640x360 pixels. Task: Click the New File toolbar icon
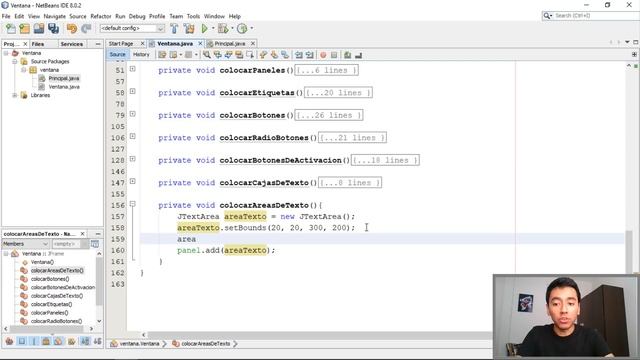[x=11, y=29]
